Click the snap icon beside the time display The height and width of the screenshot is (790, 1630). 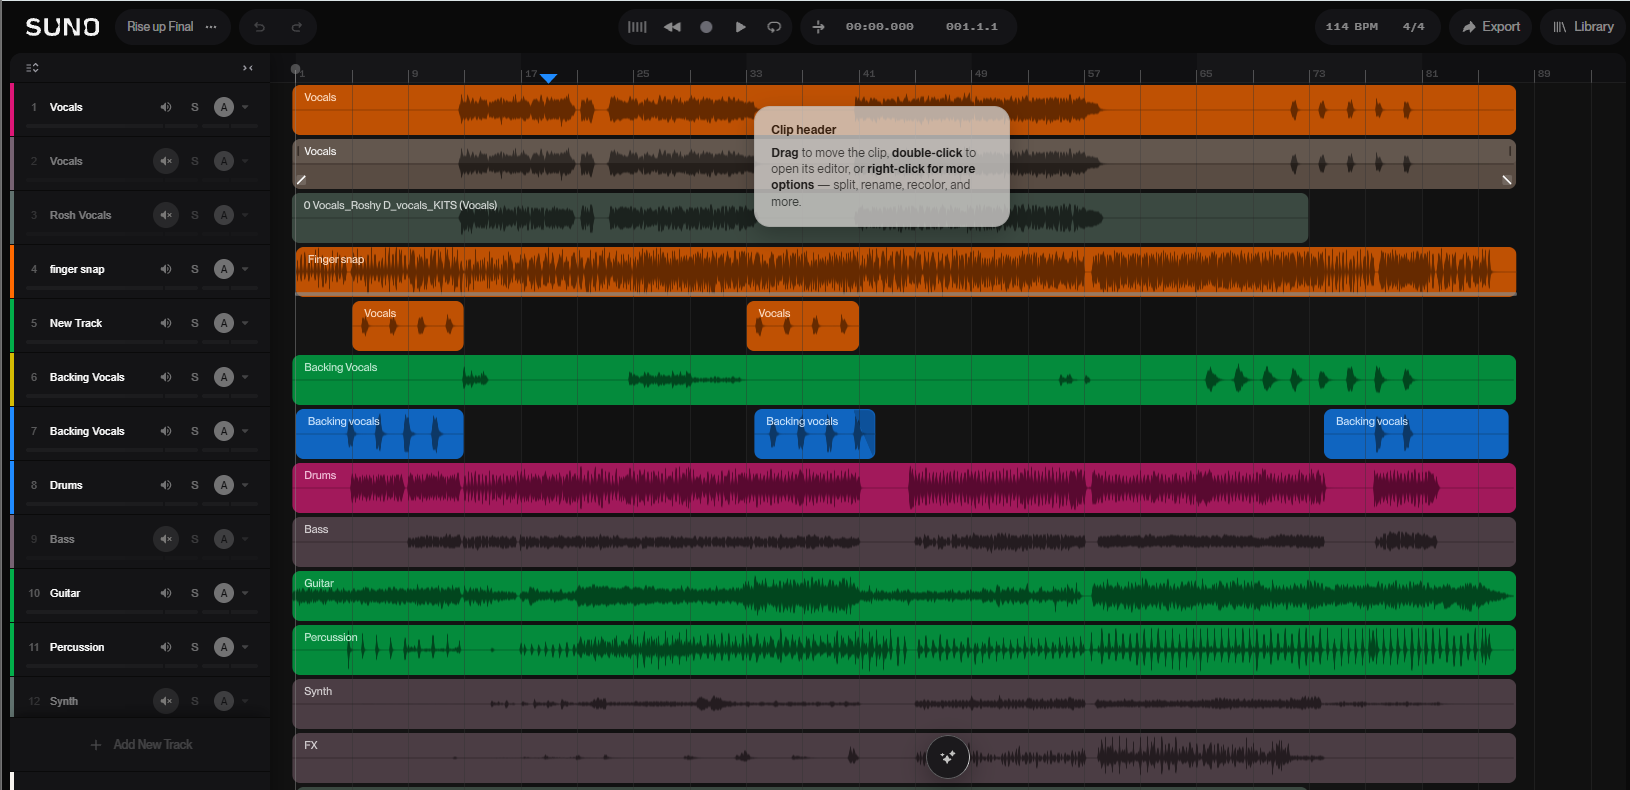819,27
